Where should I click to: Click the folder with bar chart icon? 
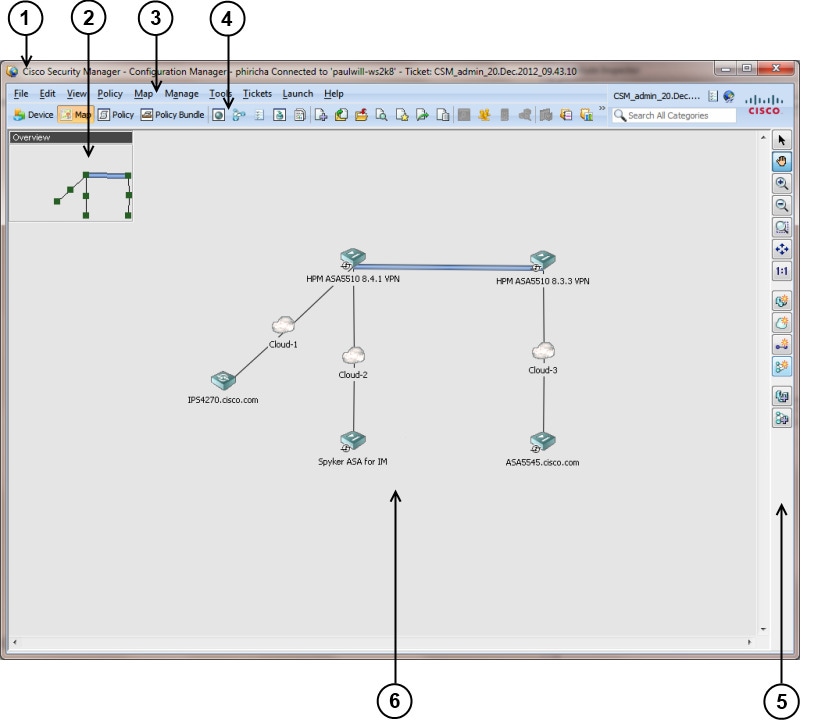pos(587,115)
